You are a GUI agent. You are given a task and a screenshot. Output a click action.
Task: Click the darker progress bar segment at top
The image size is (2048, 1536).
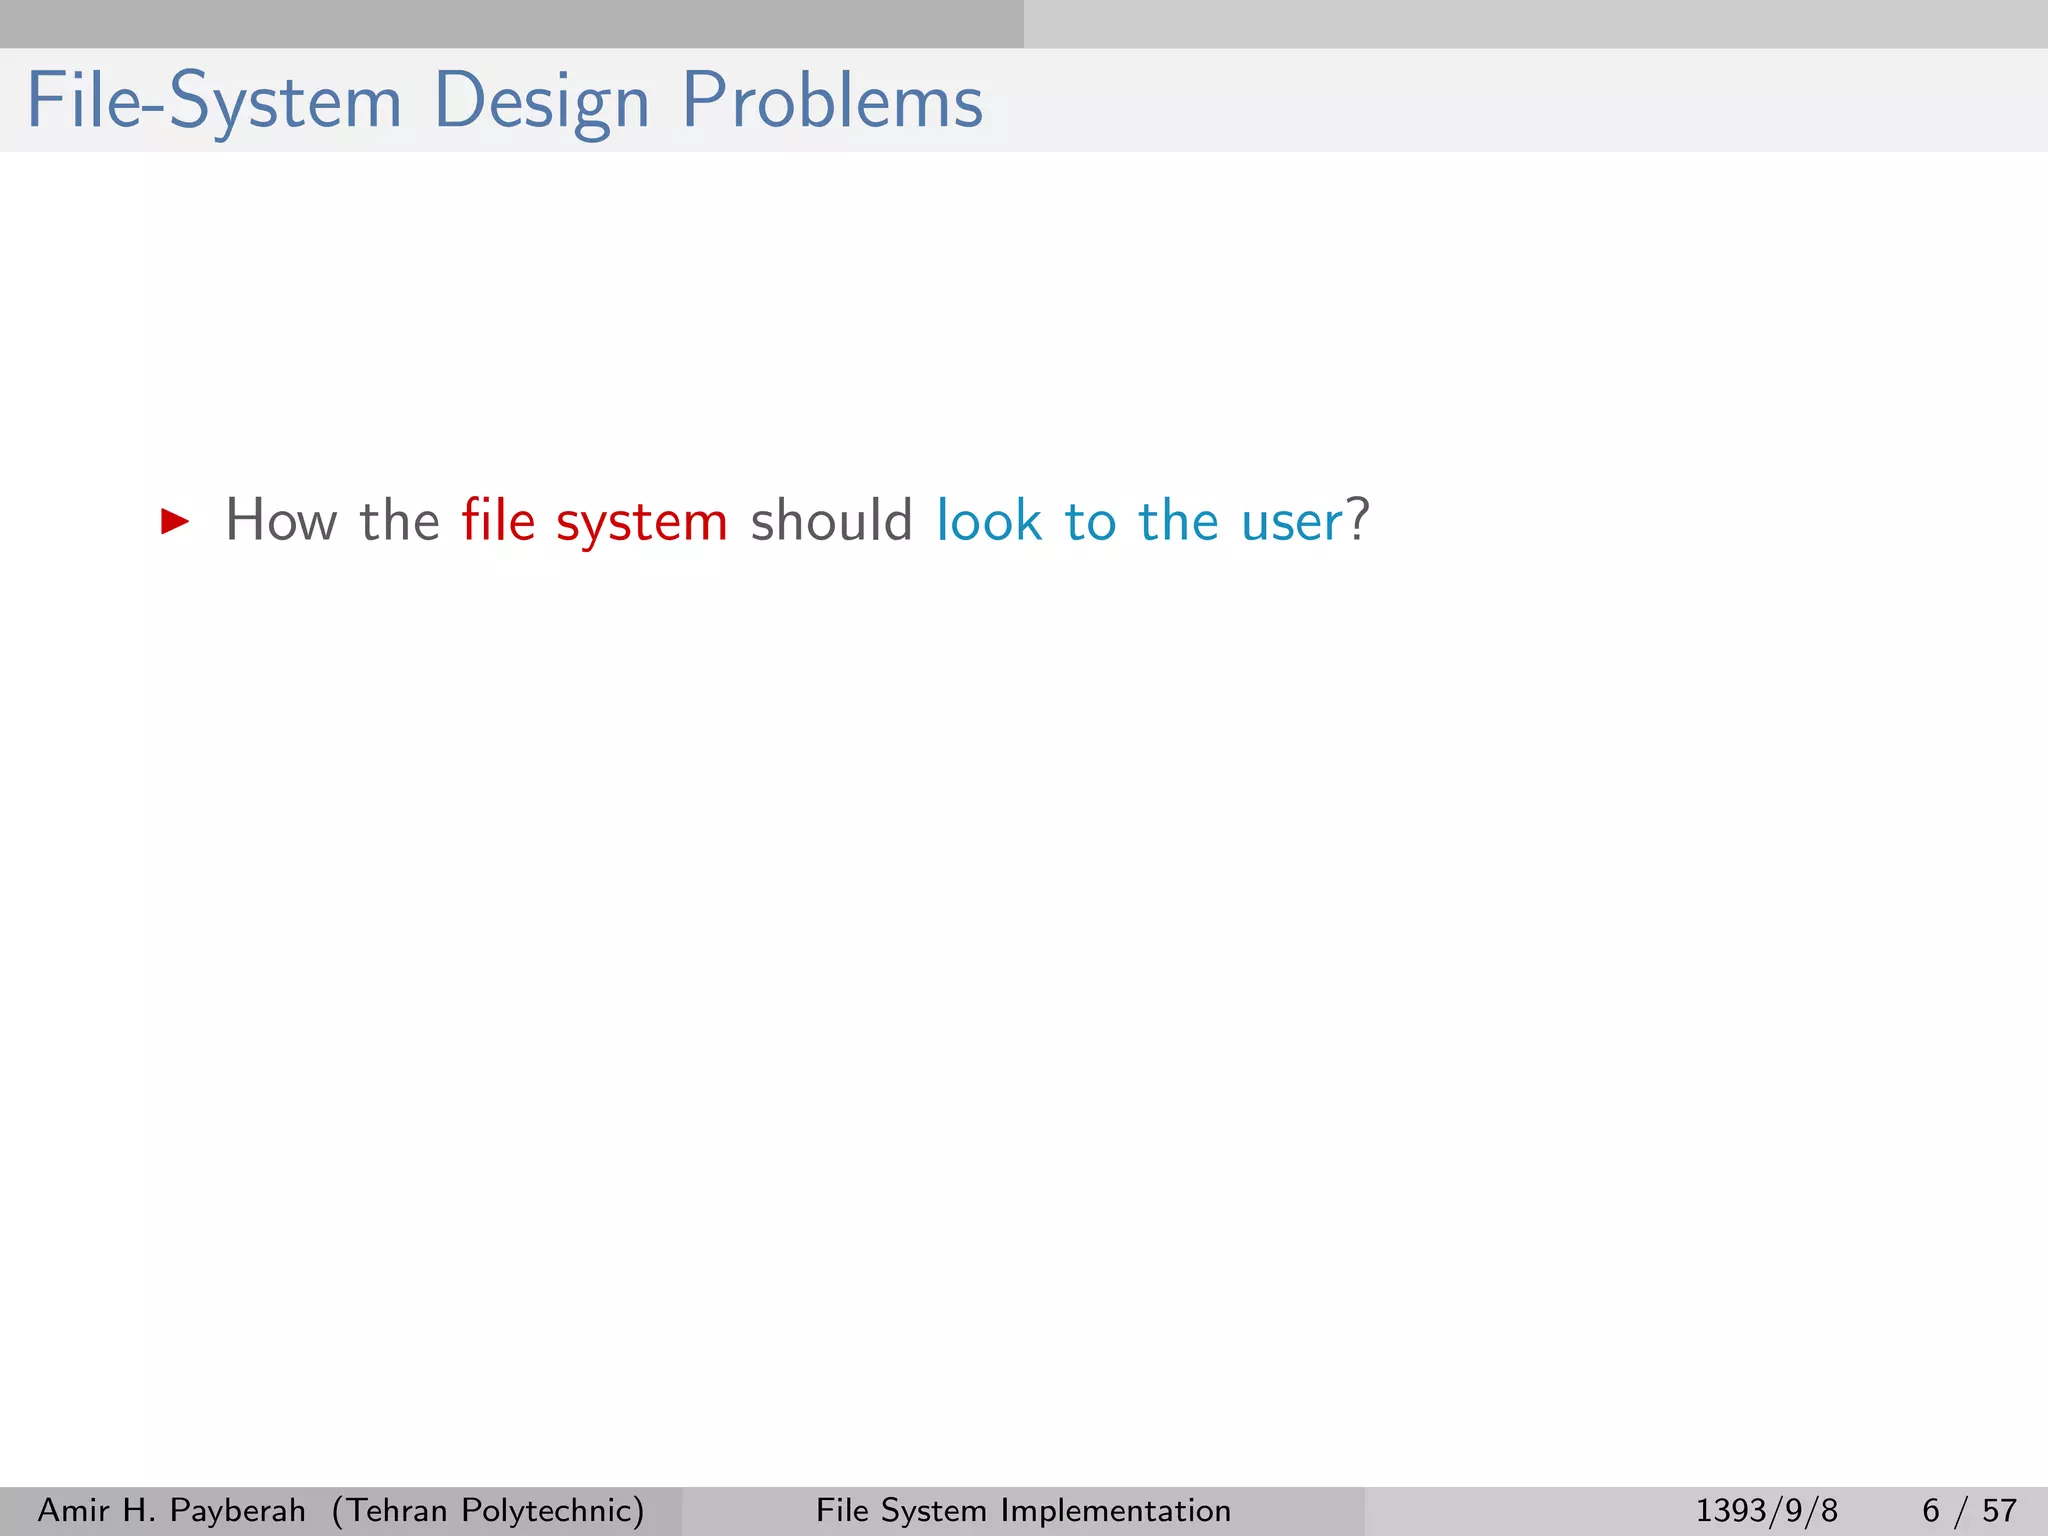click(512, 24)
